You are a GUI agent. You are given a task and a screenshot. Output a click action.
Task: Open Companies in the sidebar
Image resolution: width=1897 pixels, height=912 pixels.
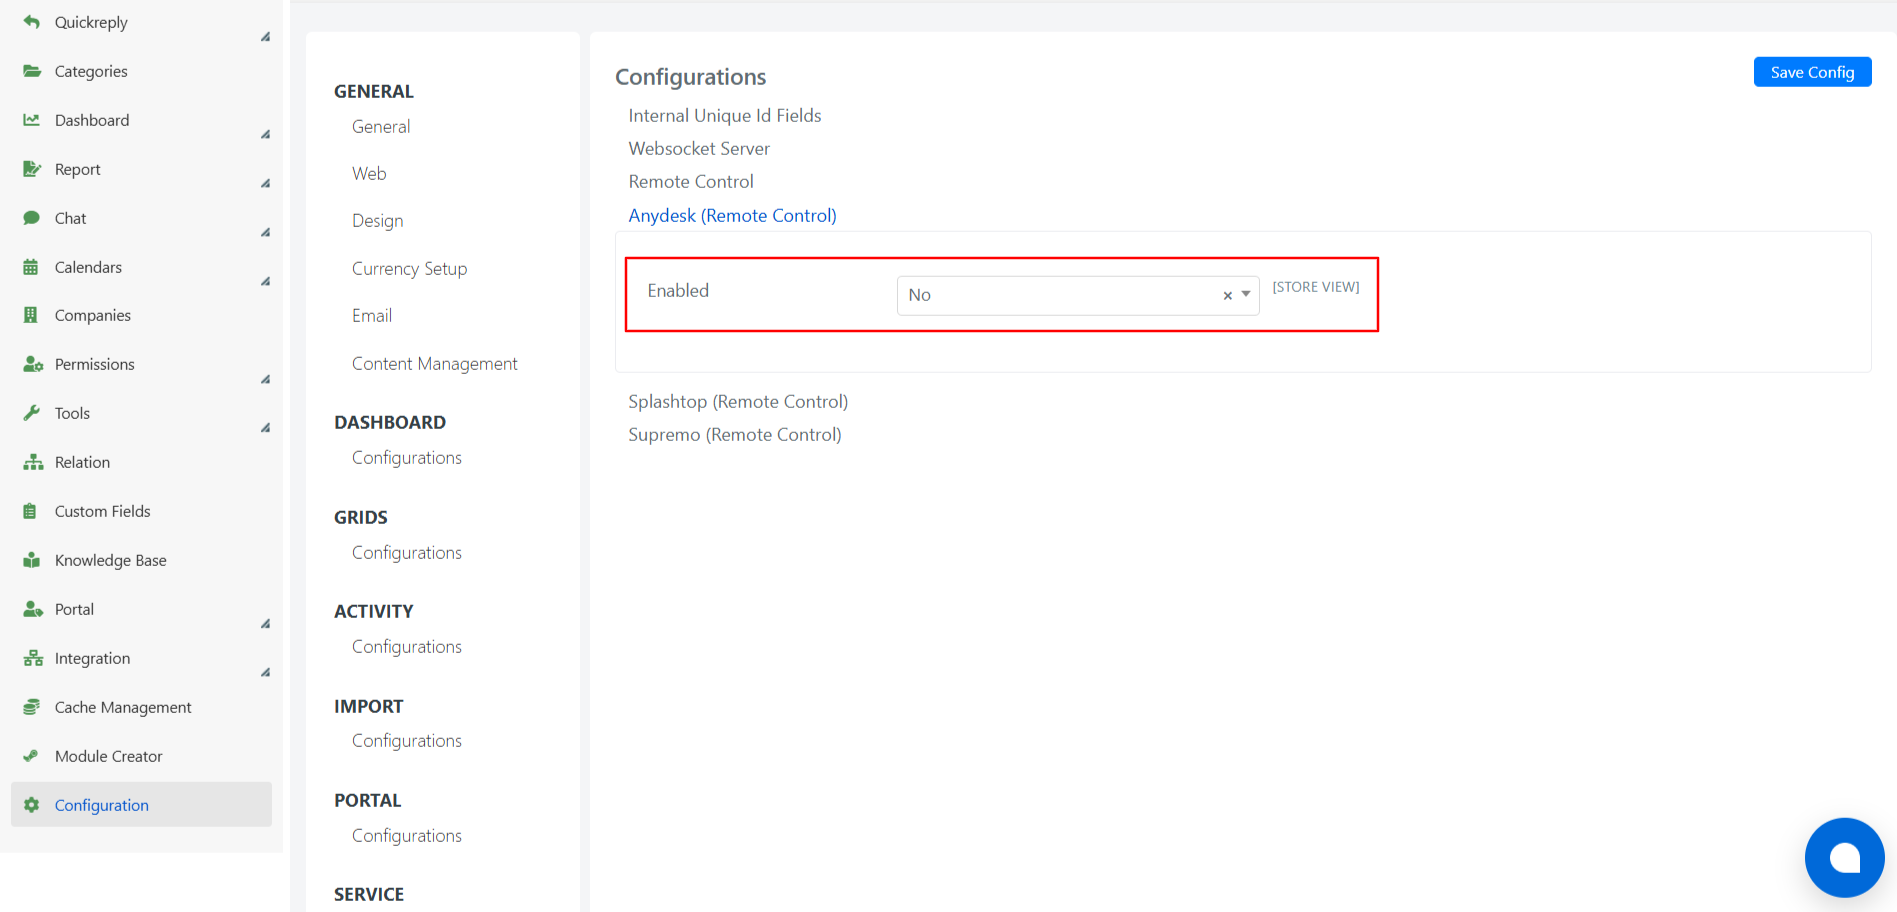click(x=93, y=315)
